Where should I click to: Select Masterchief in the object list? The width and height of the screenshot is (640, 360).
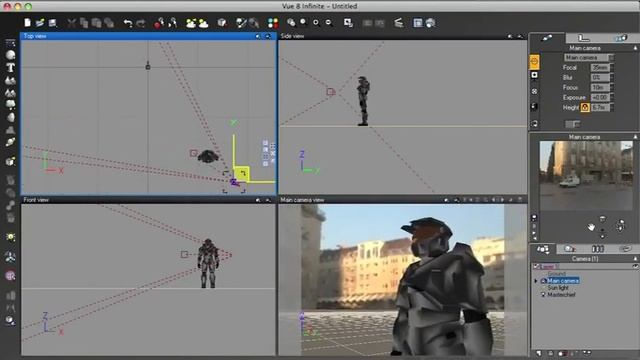[561, 295]
